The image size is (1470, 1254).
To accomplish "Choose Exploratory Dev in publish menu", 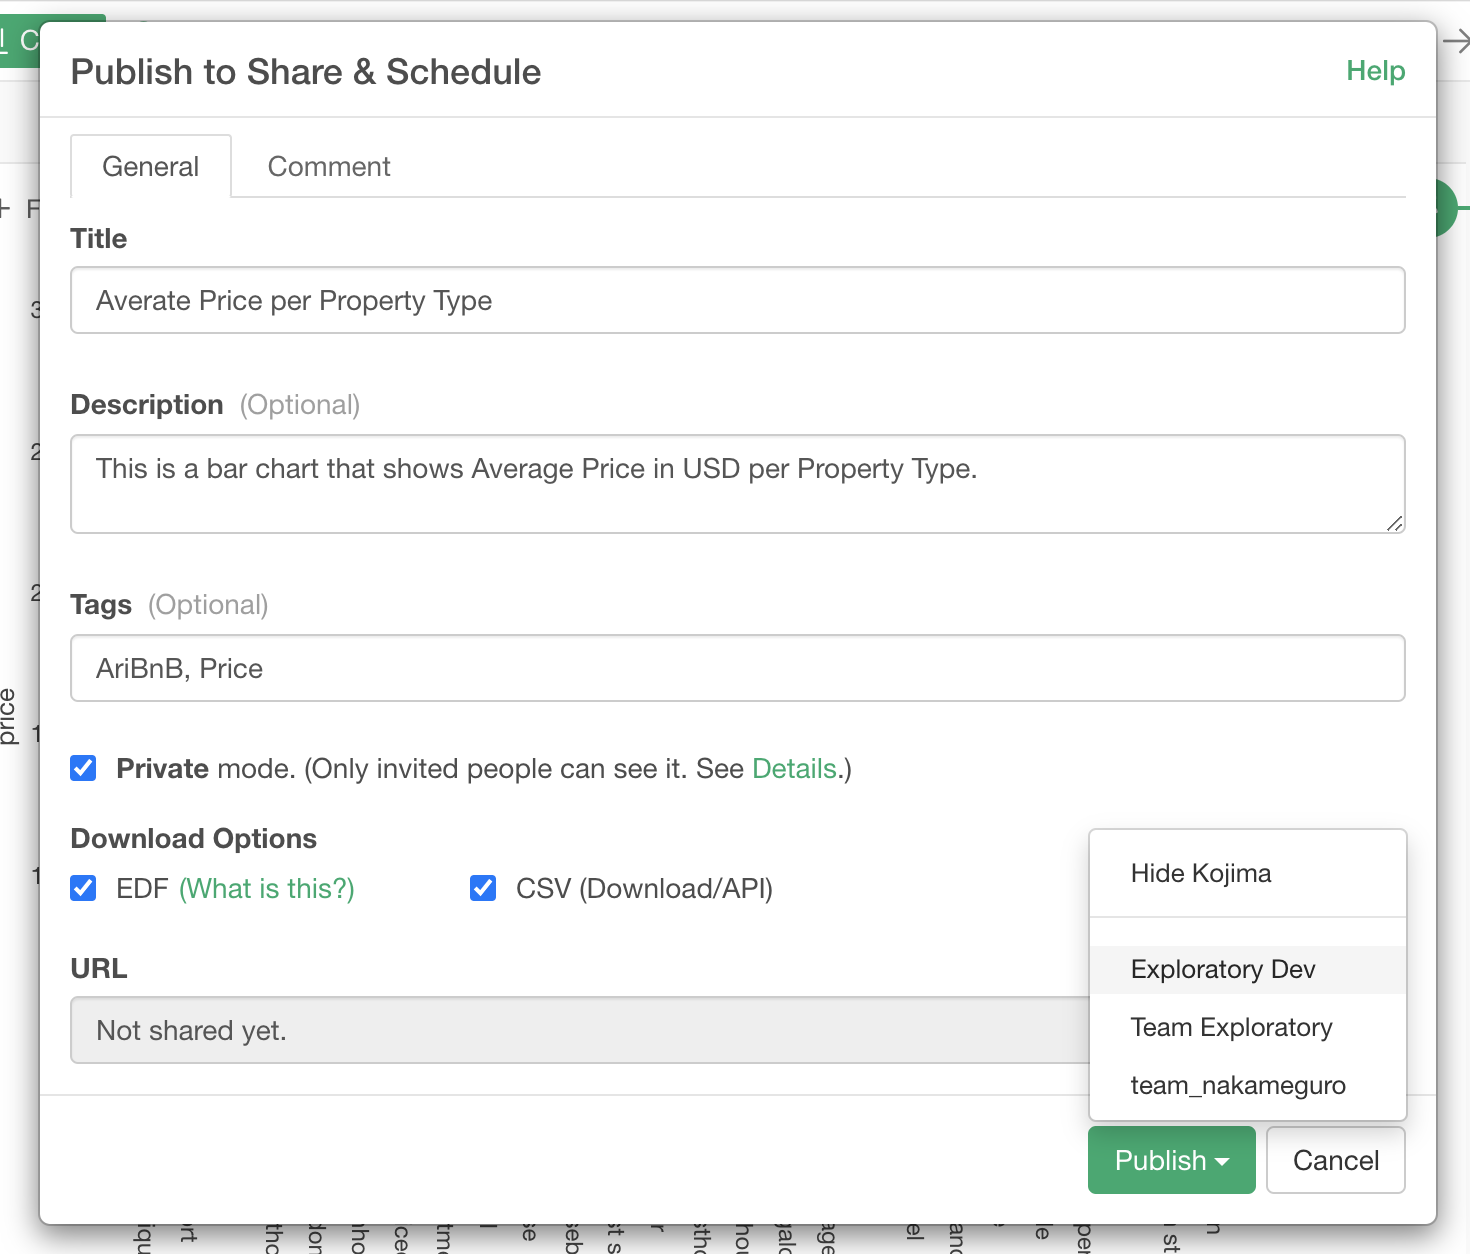I will [x=1223, y=969].
